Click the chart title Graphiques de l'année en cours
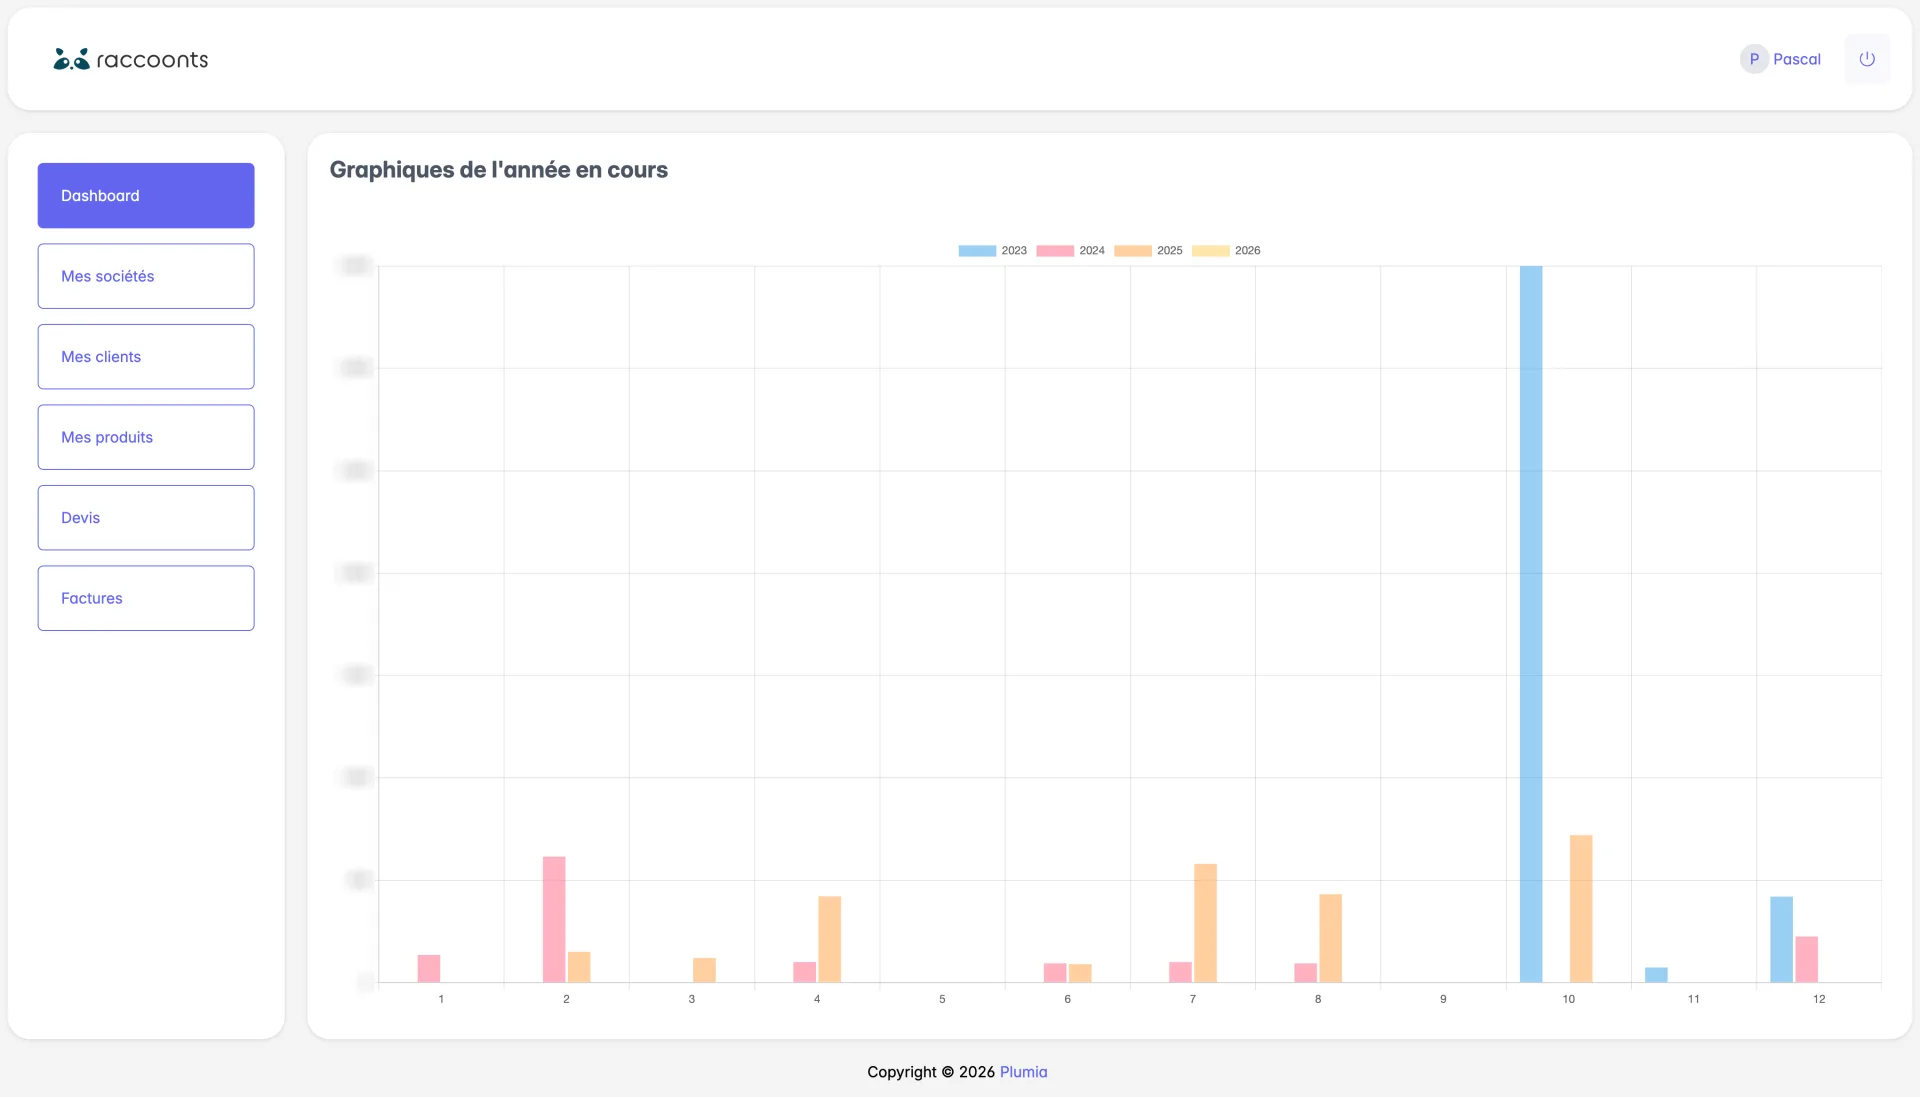Screen dimensions: 1920x1098 (499, 170)
